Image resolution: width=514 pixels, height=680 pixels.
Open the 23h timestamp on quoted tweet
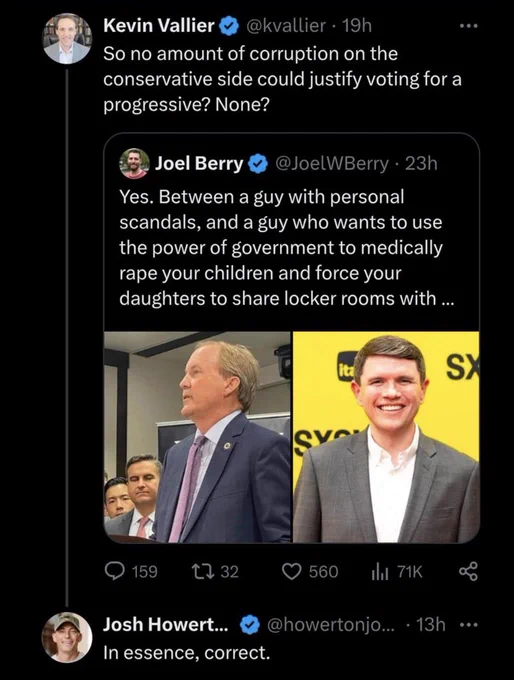[x=421, y=164]
